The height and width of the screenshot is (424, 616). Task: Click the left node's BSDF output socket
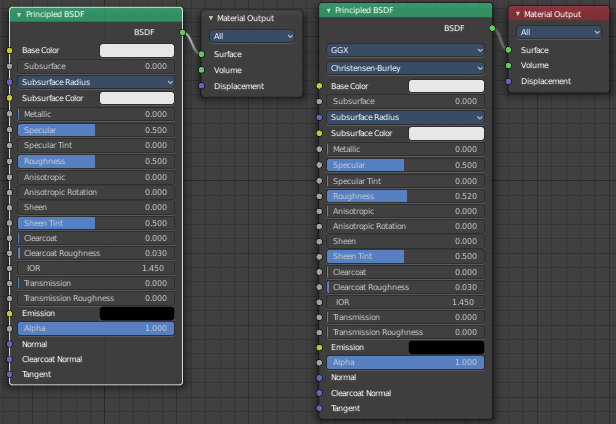pos(183,32)
